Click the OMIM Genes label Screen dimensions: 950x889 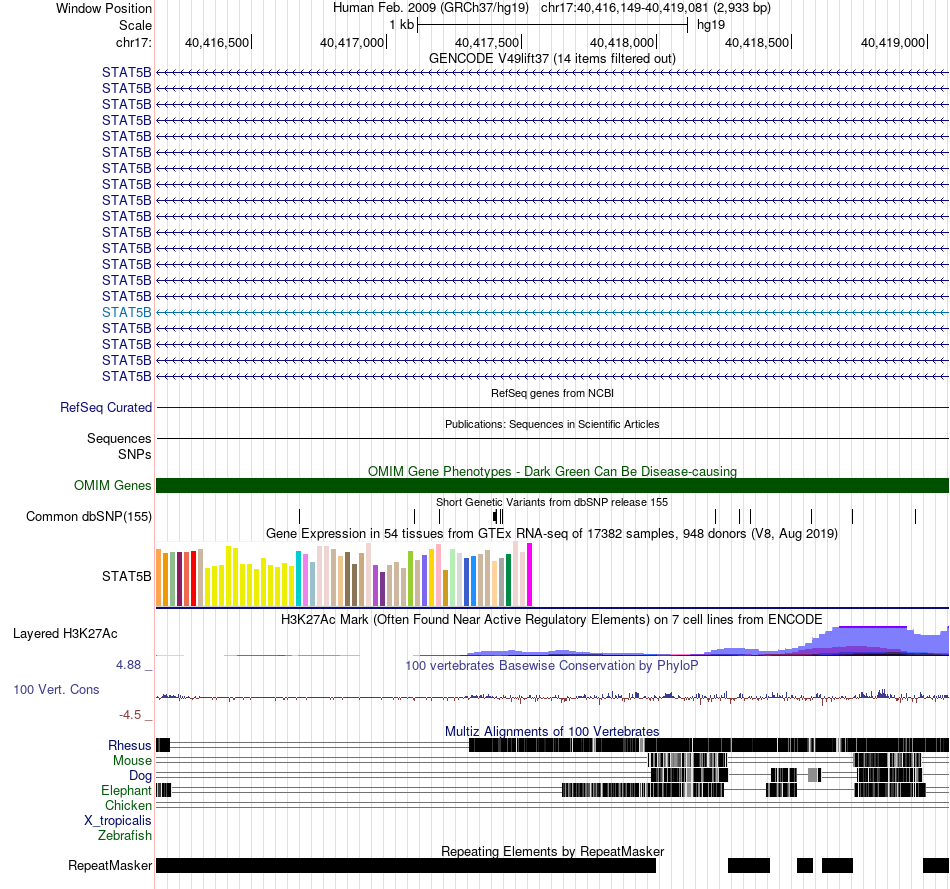112,485
